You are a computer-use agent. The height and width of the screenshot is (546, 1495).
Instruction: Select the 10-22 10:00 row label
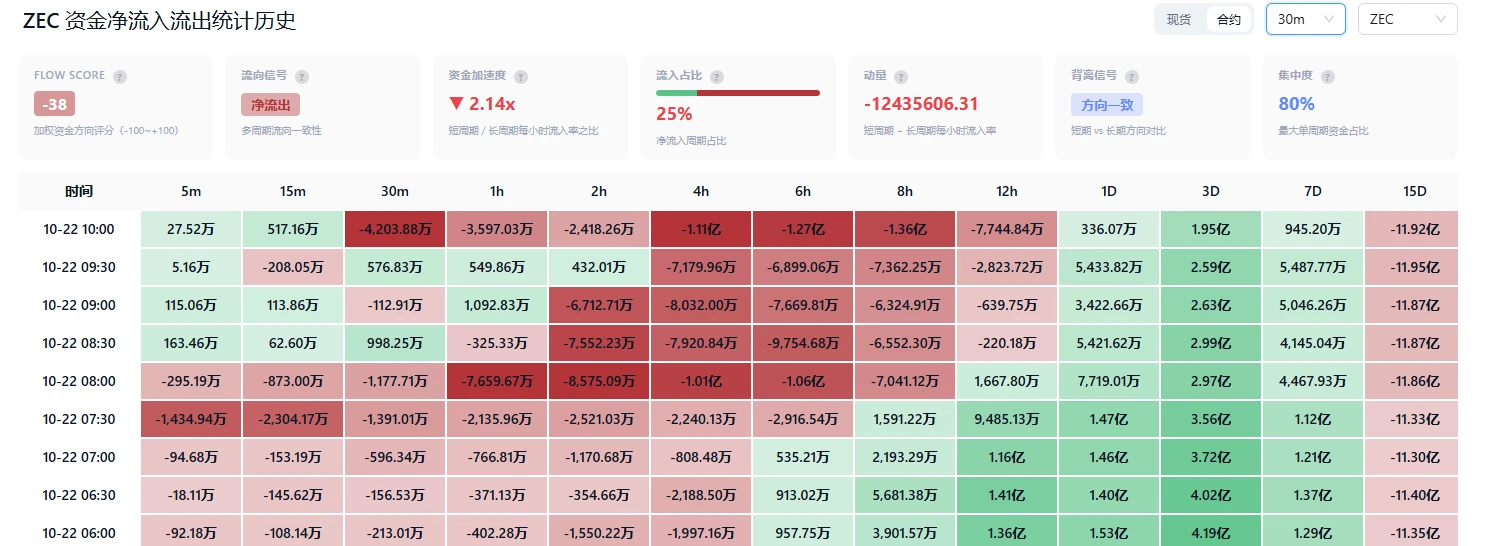79,229
